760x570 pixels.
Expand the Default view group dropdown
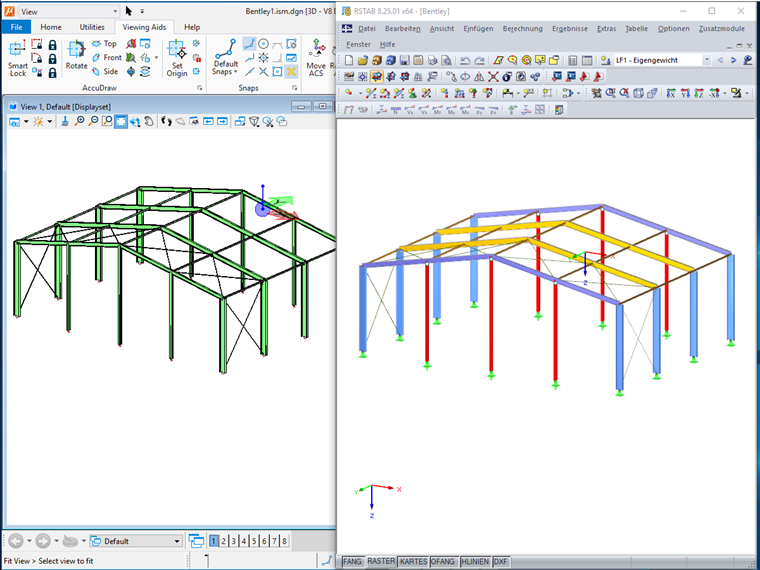click(177, 541)
